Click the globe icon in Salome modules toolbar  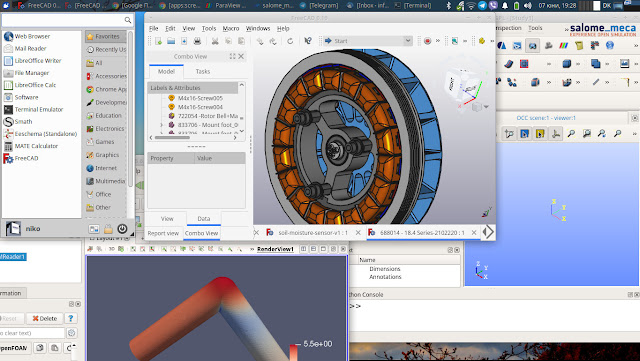(610, 45)
